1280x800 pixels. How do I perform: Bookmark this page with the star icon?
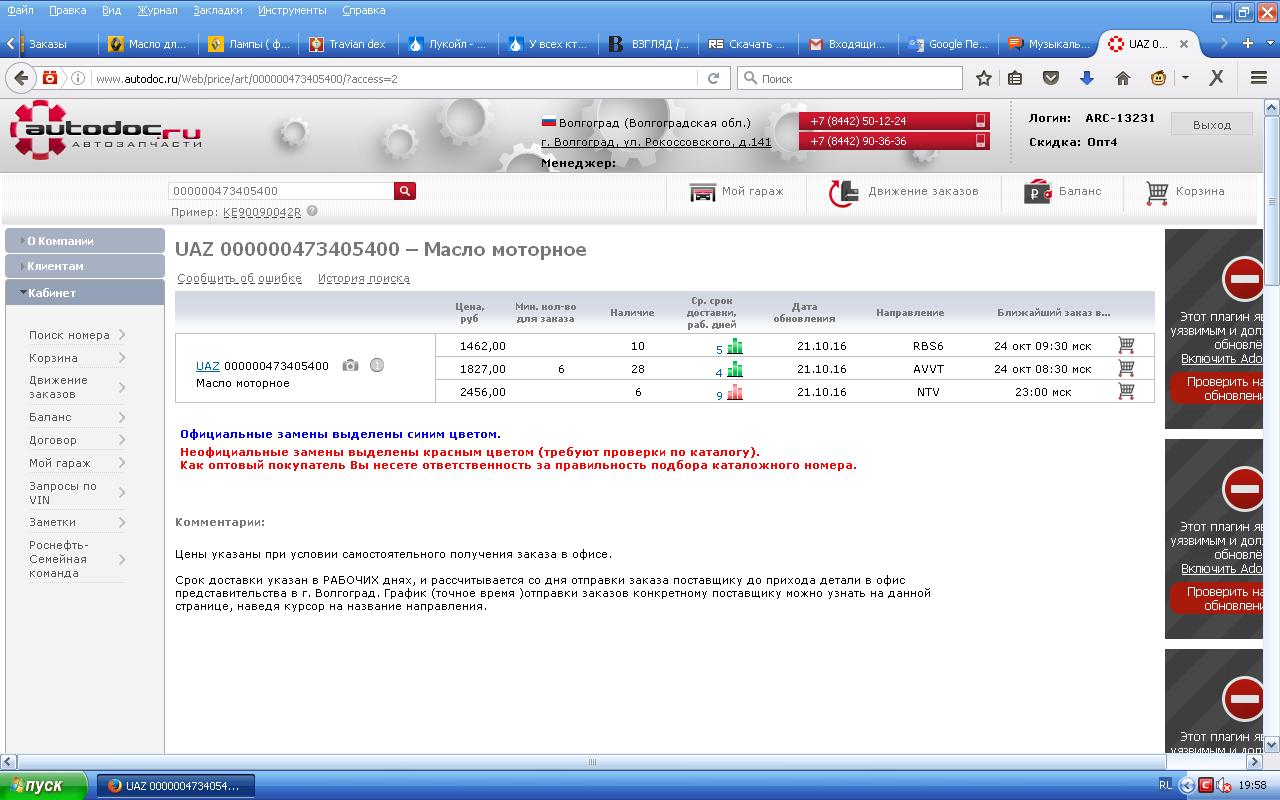coord(984,78)
